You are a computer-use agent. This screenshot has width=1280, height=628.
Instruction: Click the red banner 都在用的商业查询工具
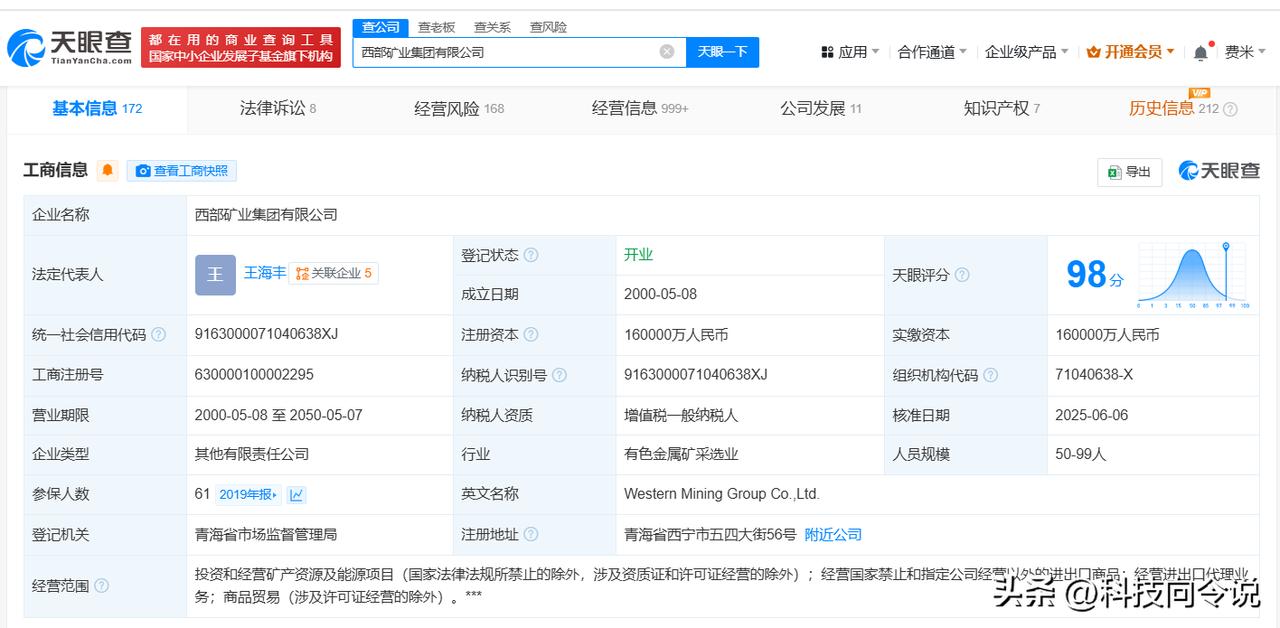tap(241, 47)
